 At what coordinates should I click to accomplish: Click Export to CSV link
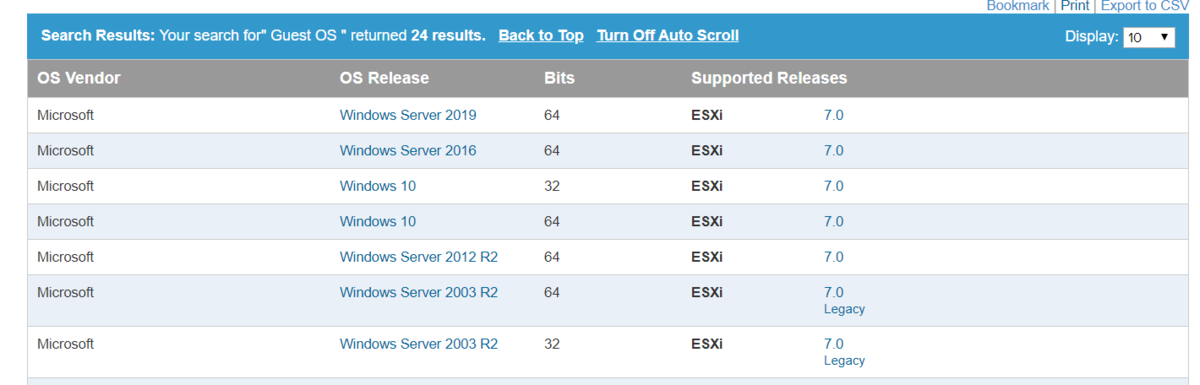1144,6
